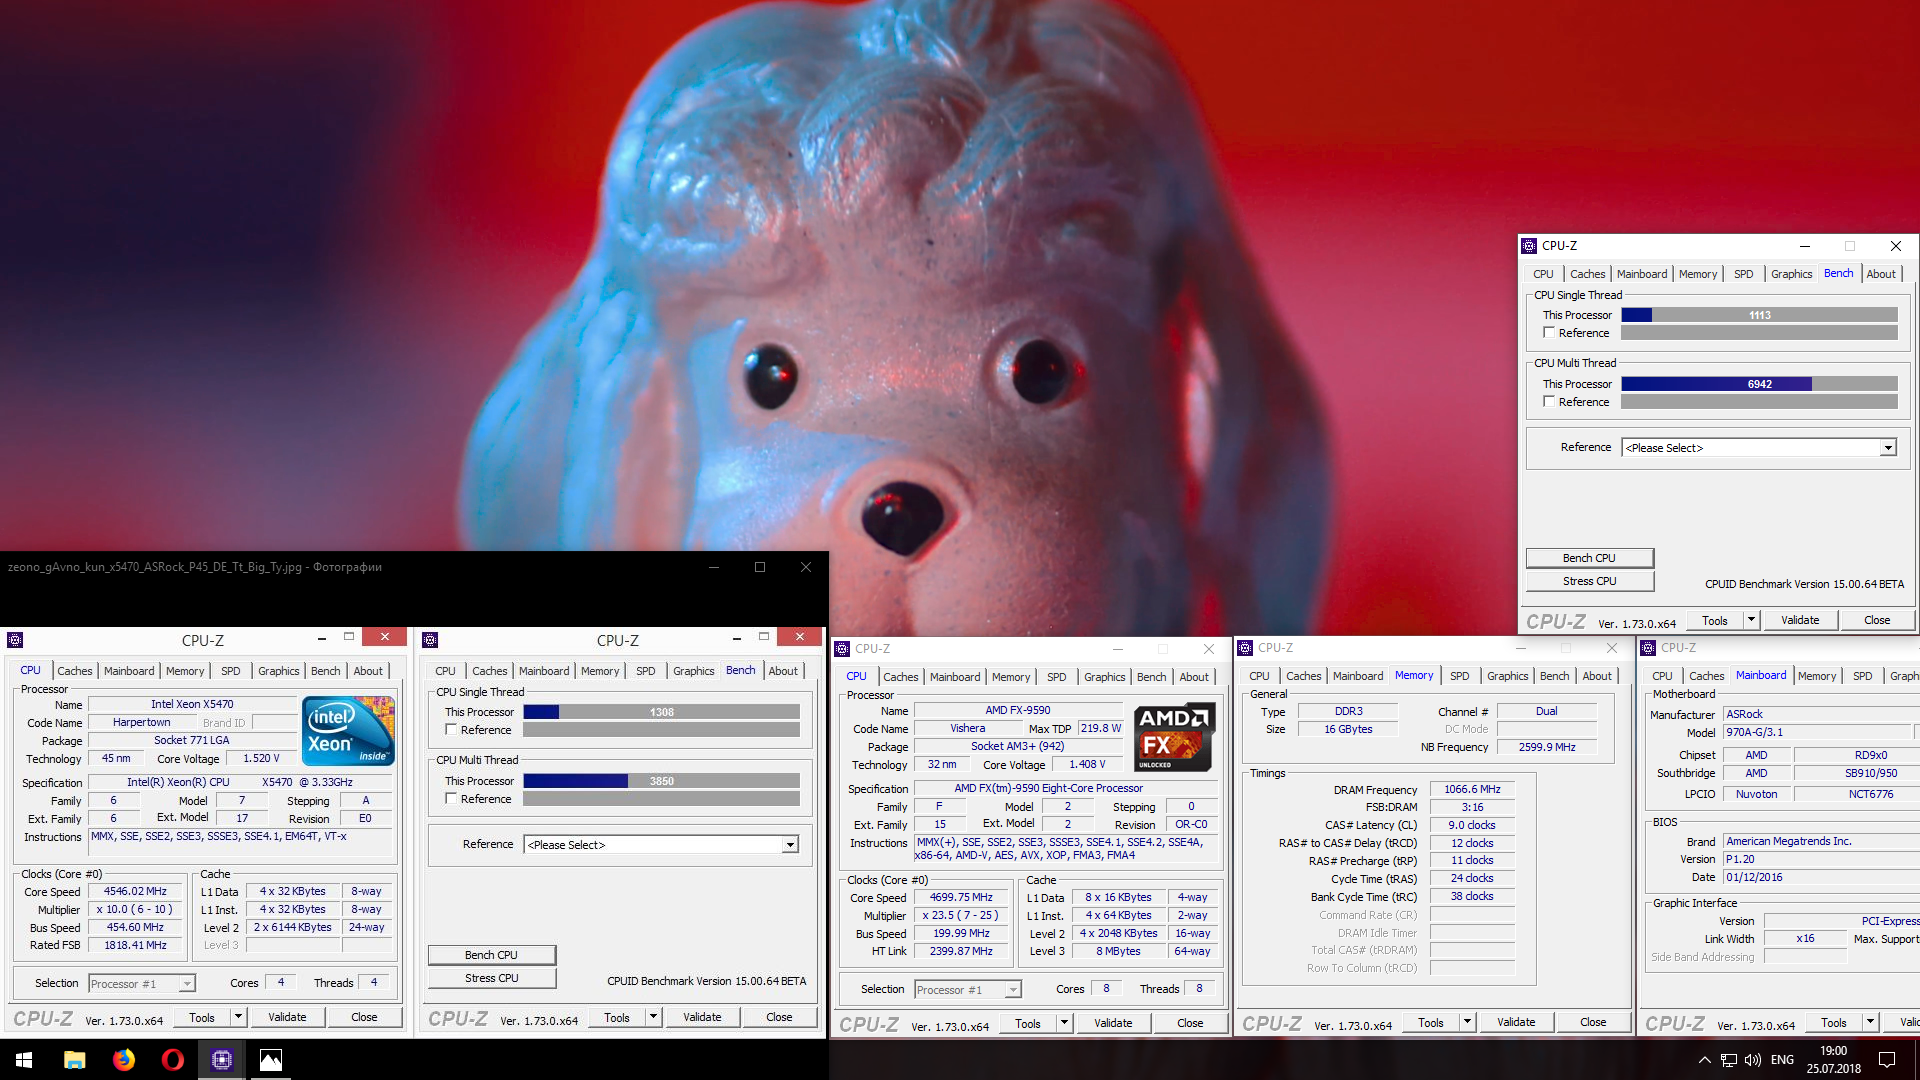This screenshot has height=1080, width=1920.
Task: Switch to Caches tab in Xeon CPU window
Action: coord(74,671)
